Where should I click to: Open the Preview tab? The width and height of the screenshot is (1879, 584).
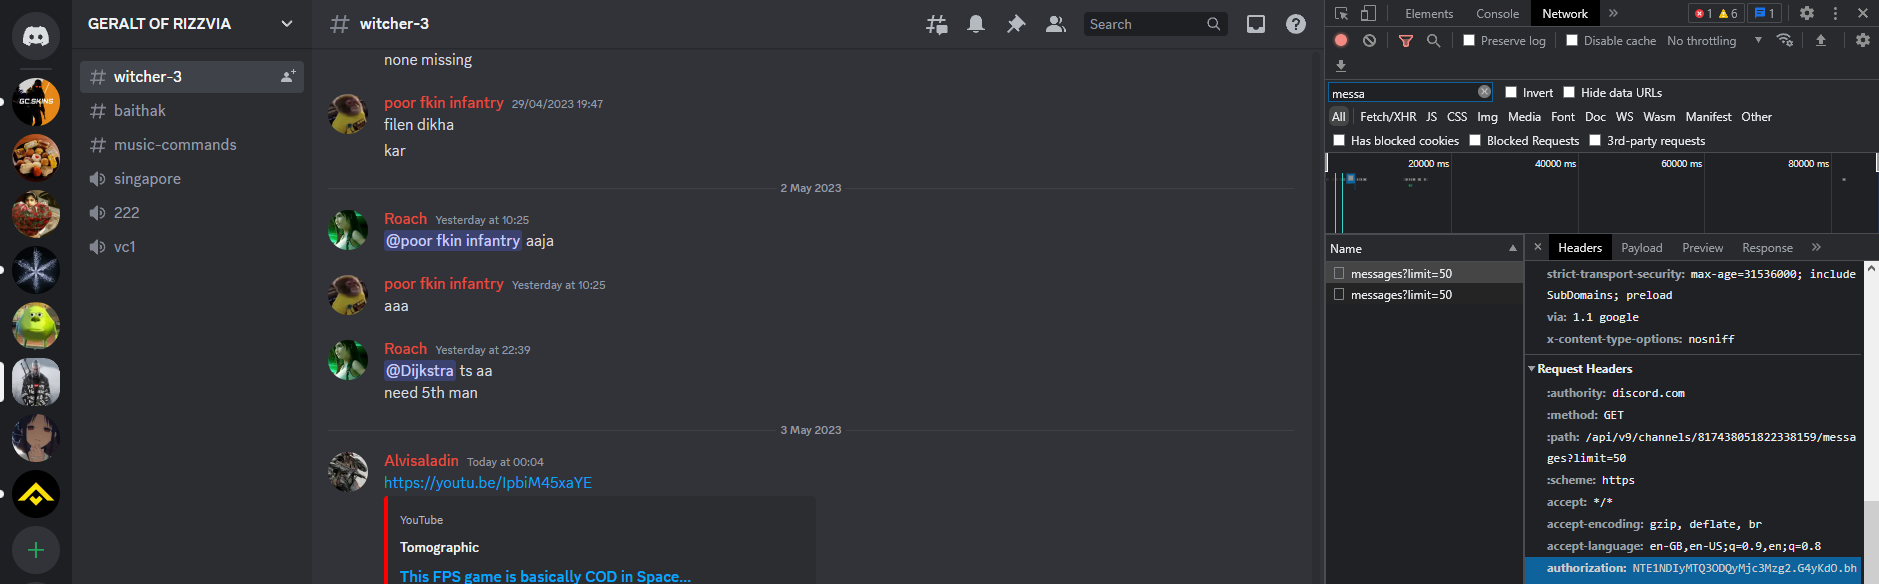(x=1702, y=247)
